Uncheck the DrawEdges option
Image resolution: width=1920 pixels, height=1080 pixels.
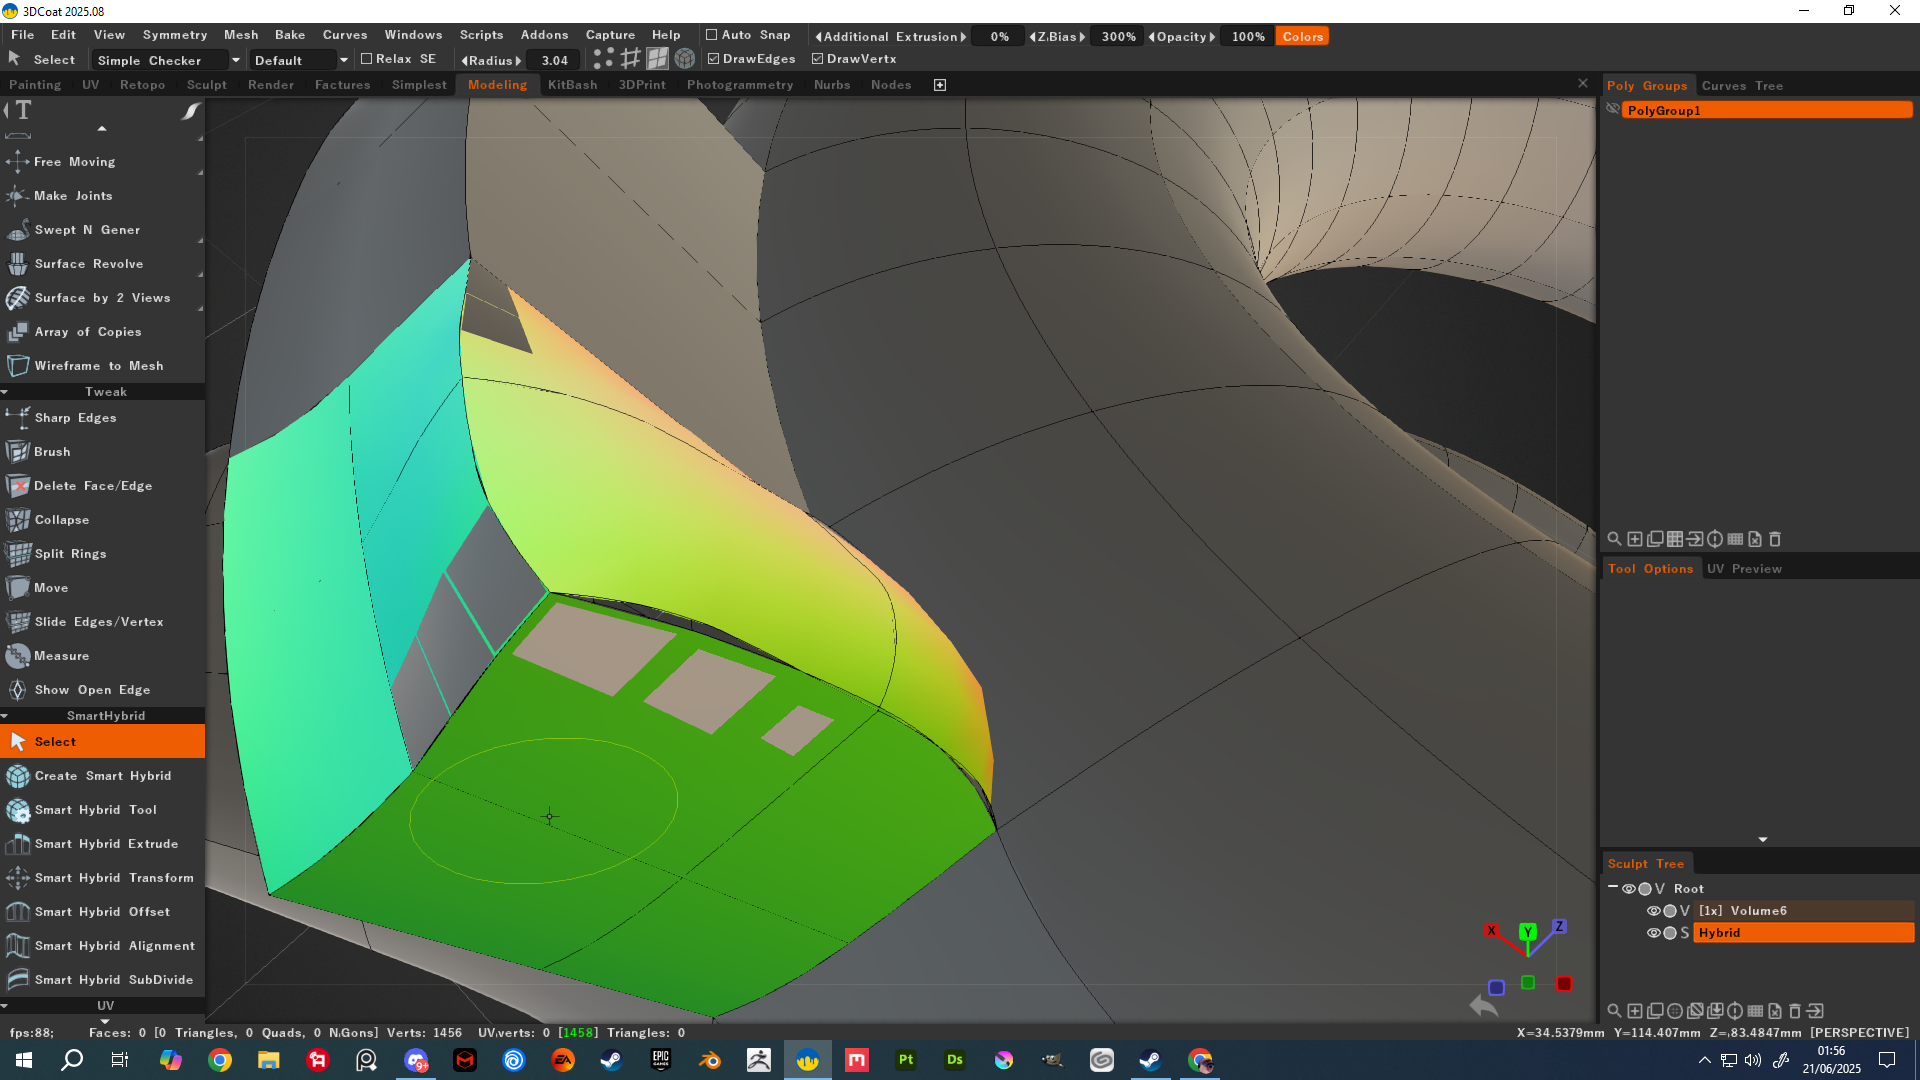click(714, 59)
